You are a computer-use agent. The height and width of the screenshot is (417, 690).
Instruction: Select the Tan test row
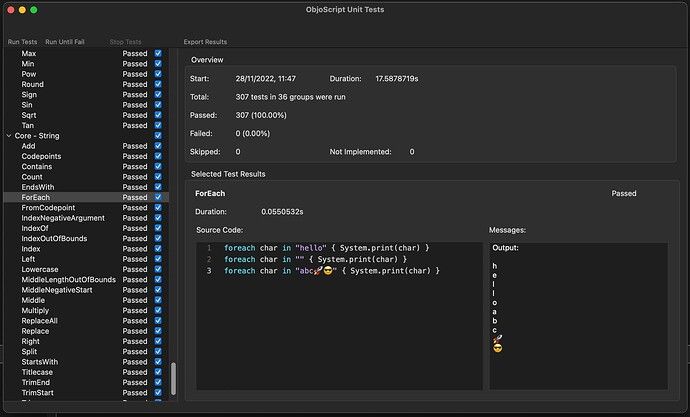[86, 125]
